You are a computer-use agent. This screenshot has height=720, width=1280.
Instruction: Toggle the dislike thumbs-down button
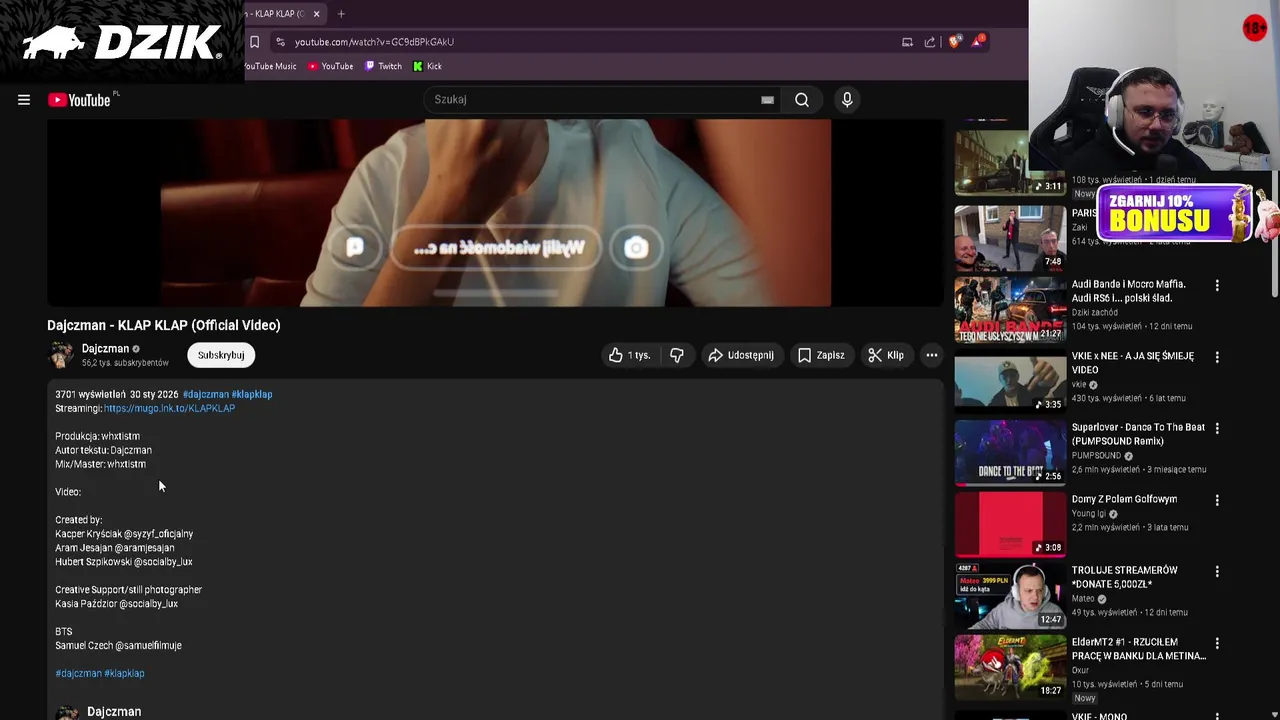[677, 355]
